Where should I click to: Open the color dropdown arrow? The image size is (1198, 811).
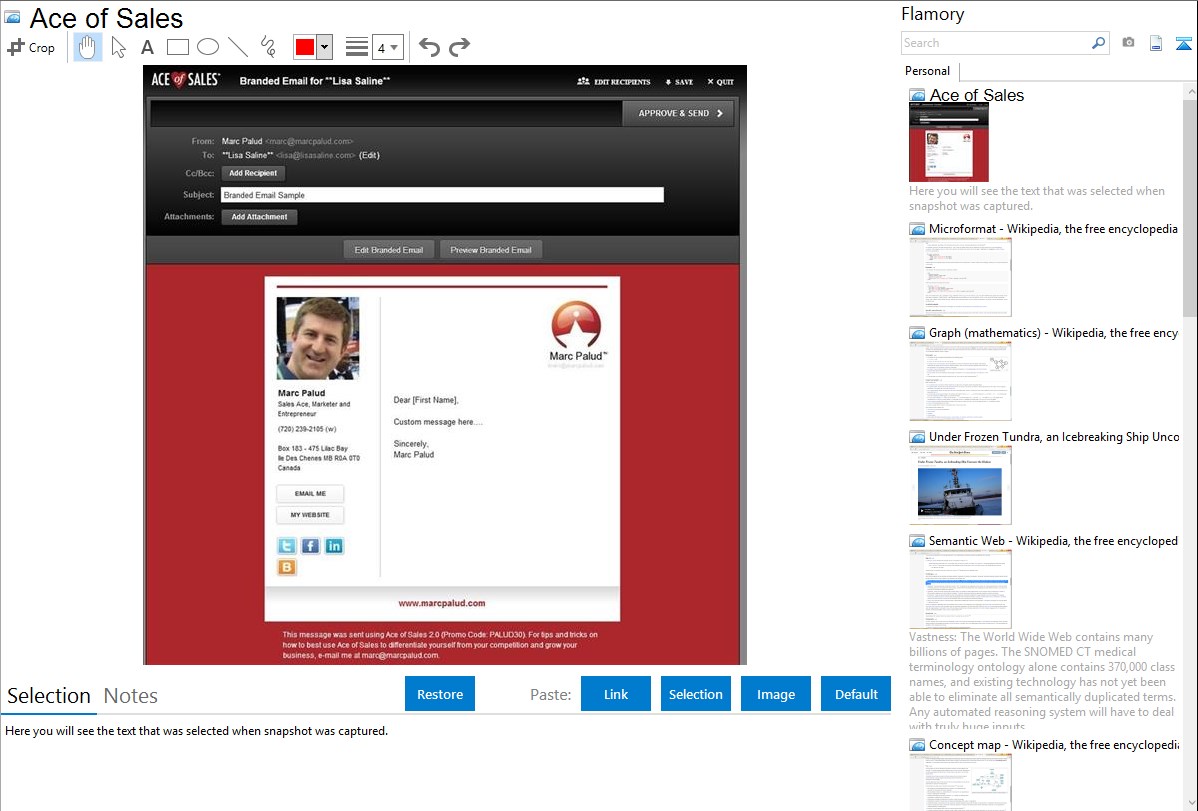[324, 47]
